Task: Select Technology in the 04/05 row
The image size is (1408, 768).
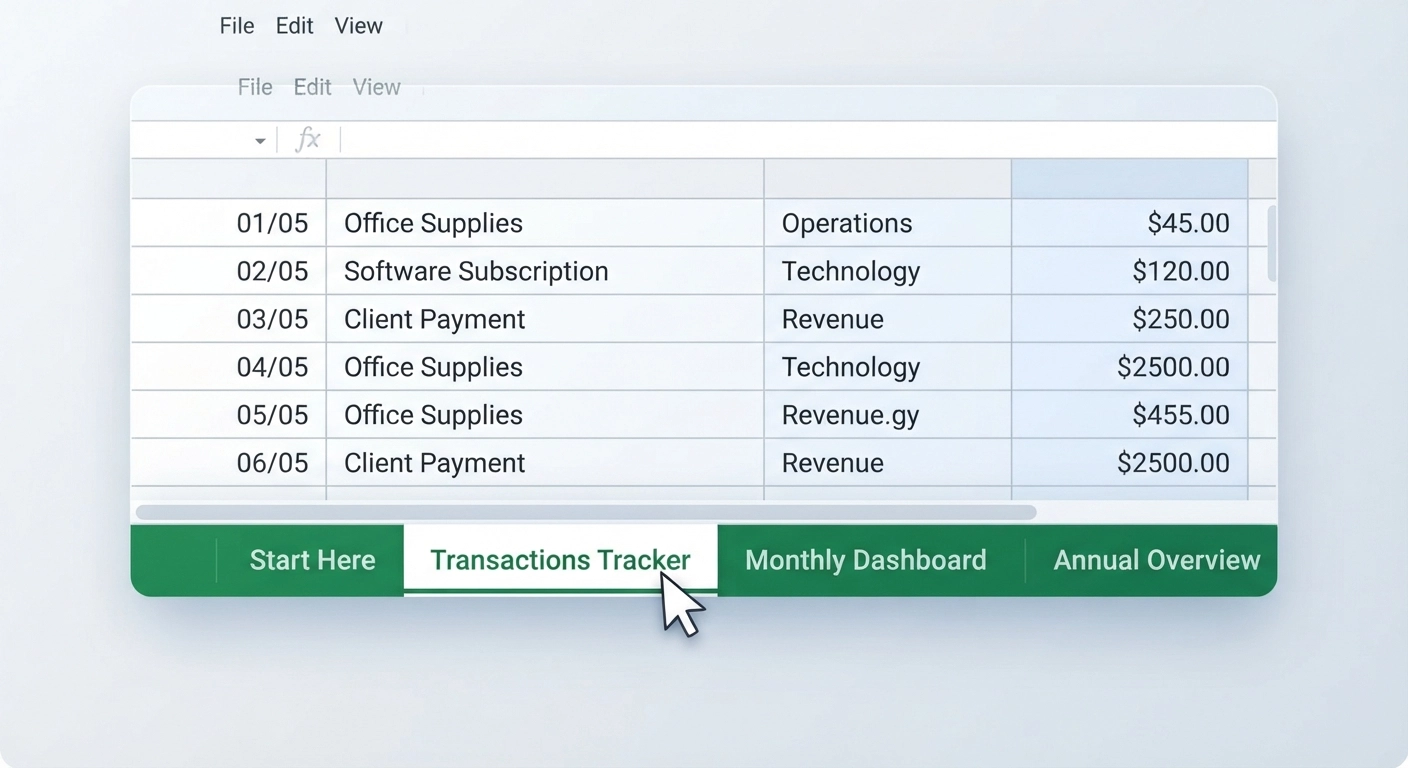Action: pos(888,367)
